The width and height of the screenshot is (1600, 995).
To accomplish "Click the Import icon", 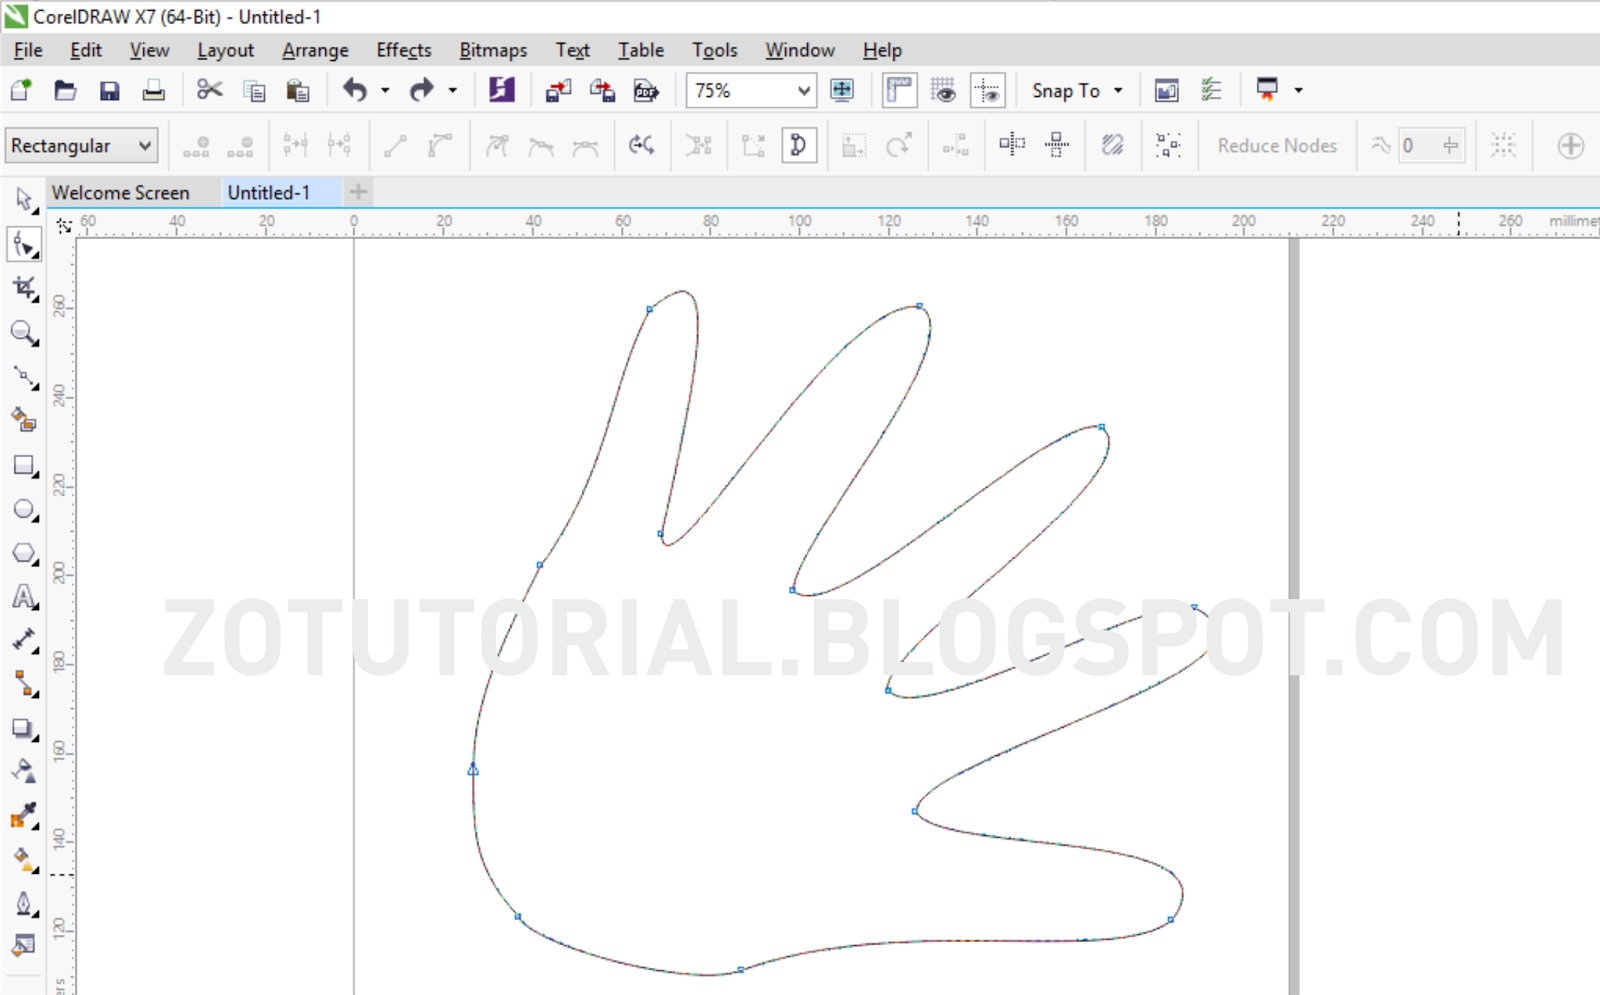I will pos(558,91).
